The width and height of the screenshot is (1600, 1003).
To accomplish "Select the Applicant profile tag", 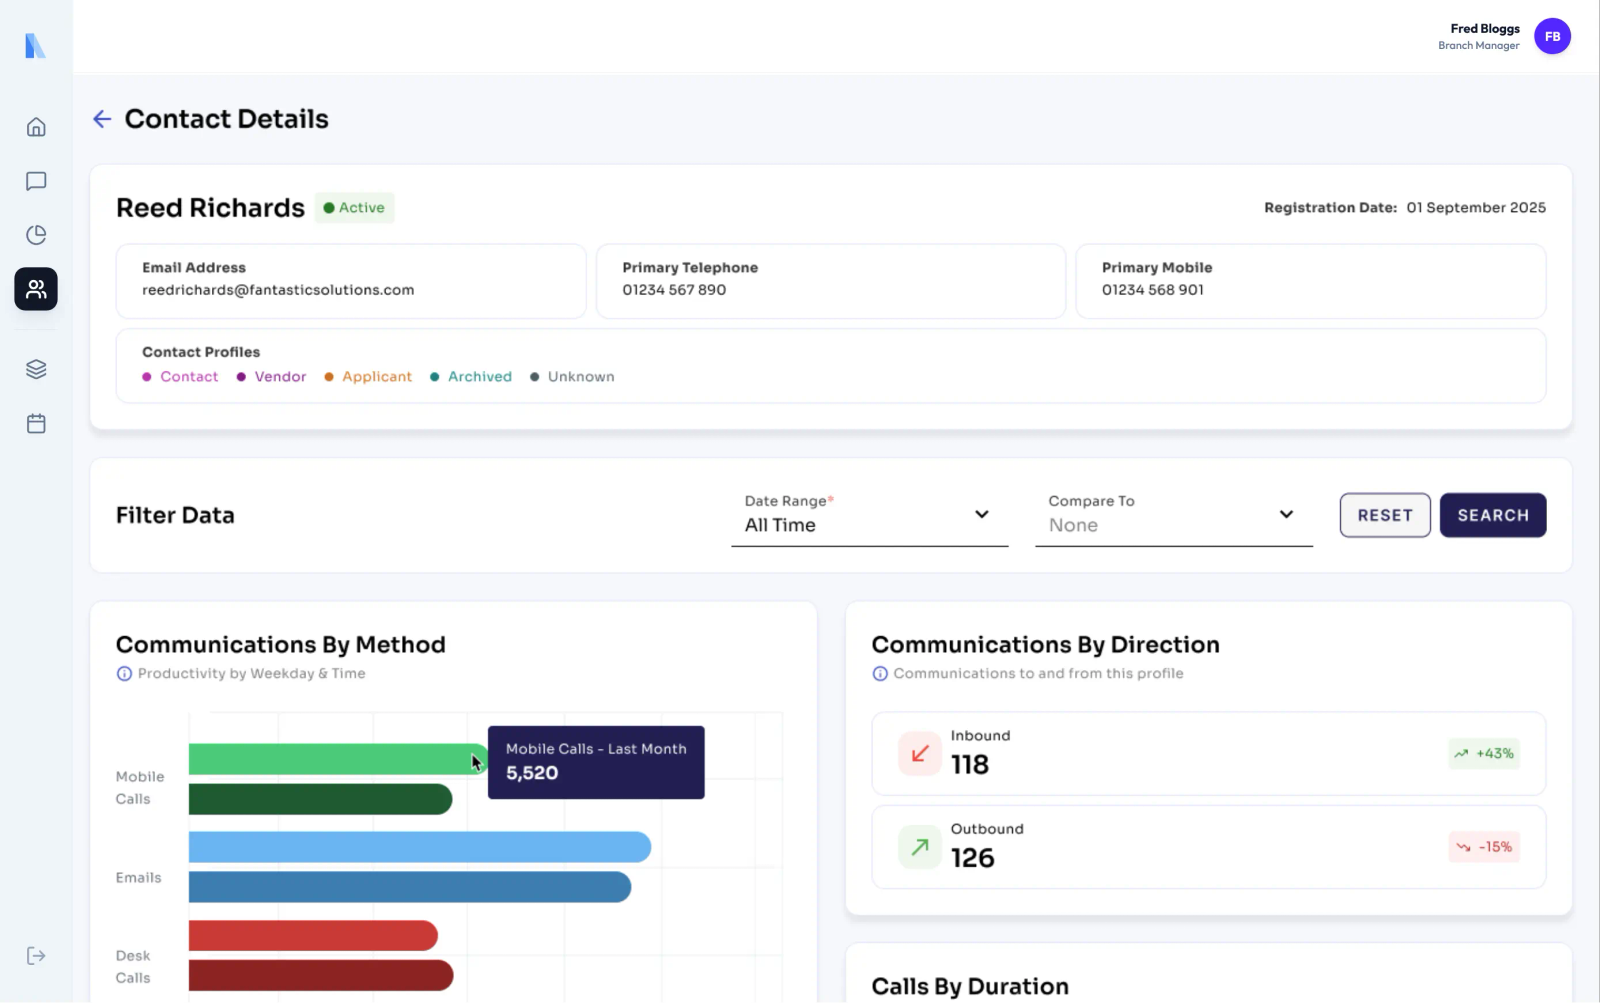I will click(368, 377).
